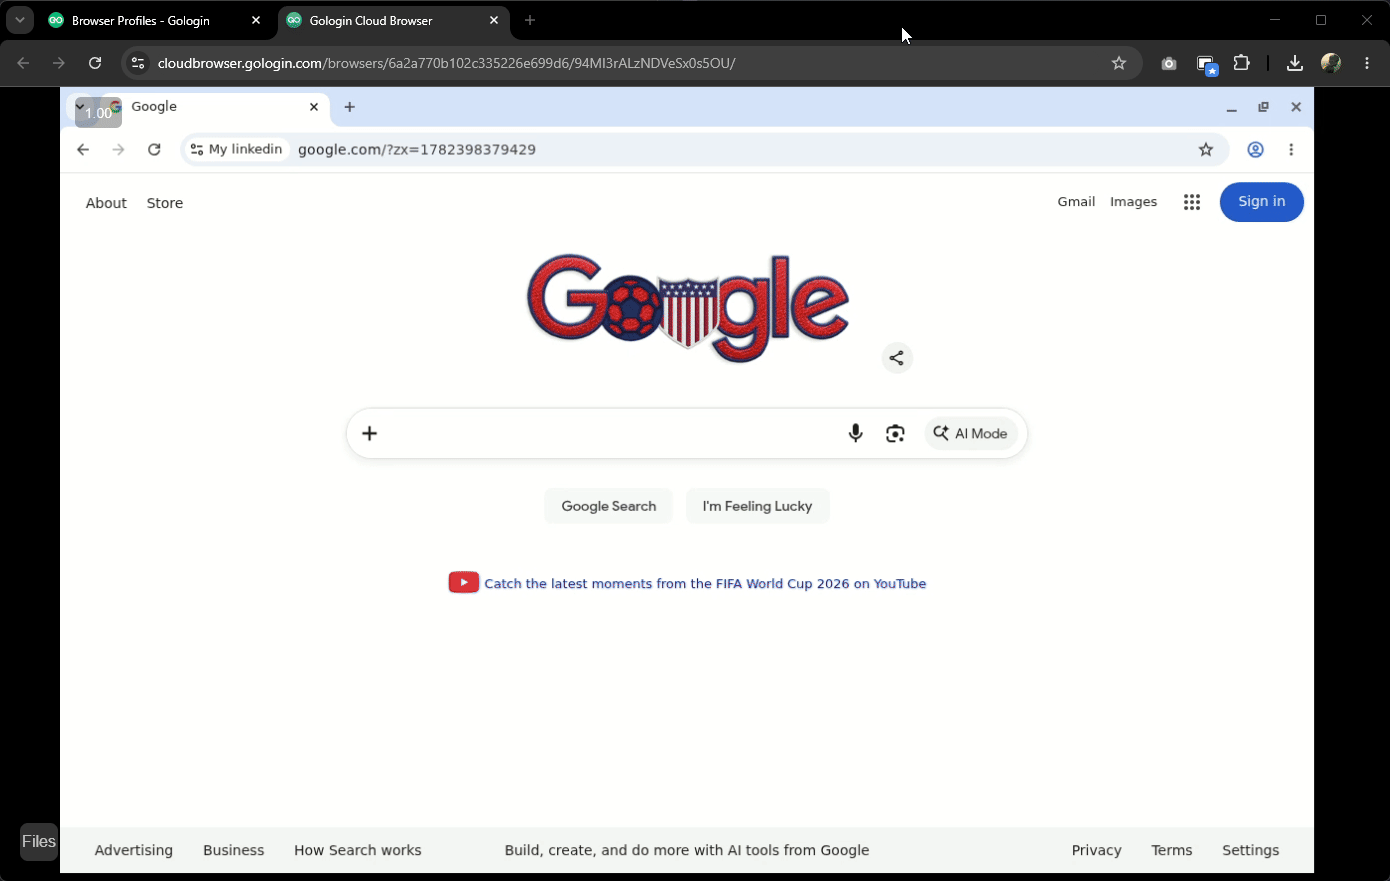This screenshot has height=881, width=1390.
Task: Open the Settings footer menu
Action: pos(1250,850)
